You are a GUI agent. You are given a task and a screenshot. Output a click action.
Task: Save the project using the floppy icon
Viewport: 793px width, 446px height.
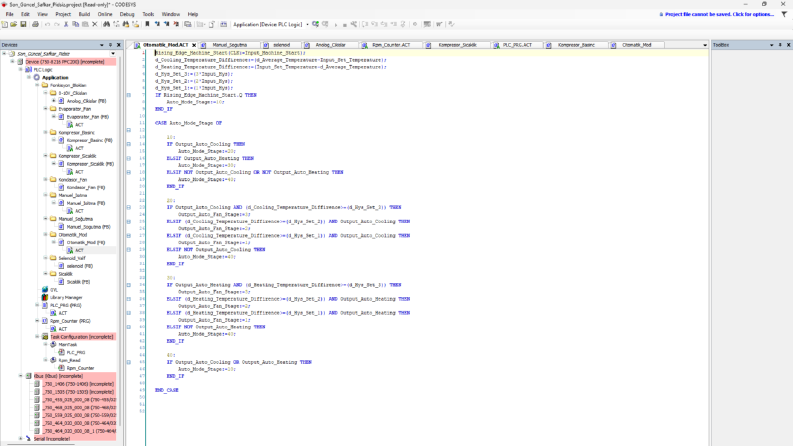tap(23, 24)
